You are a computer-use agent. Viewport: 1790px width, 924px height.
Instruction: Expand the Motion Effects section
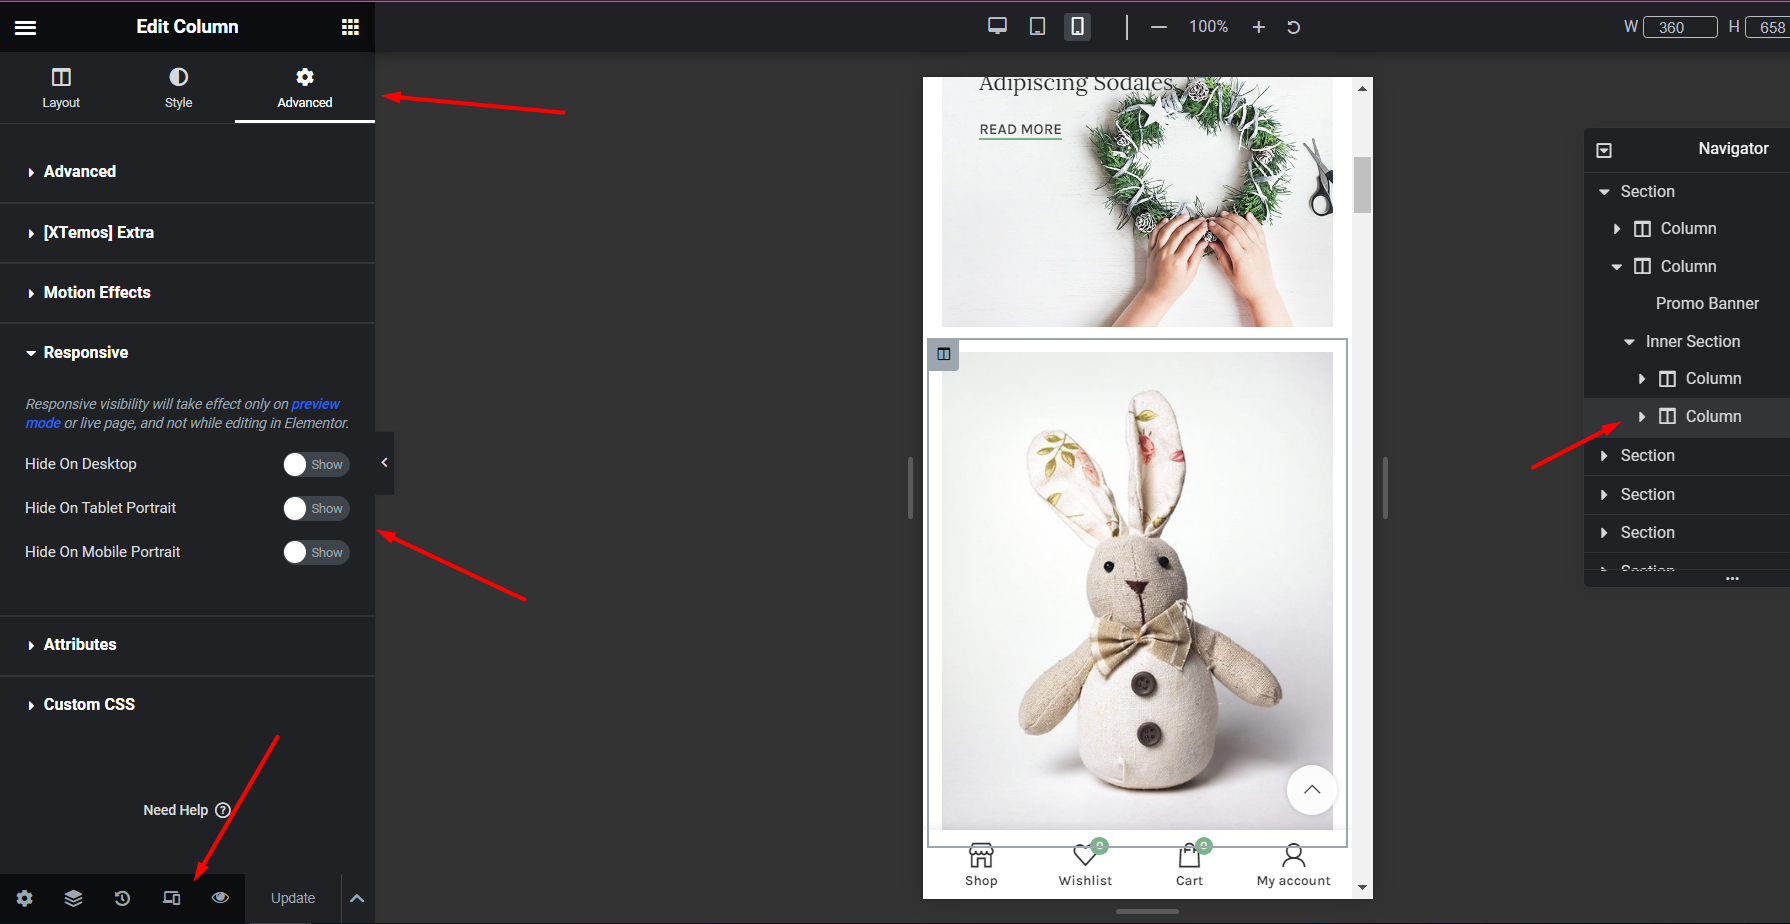click(x=187, y=292)
